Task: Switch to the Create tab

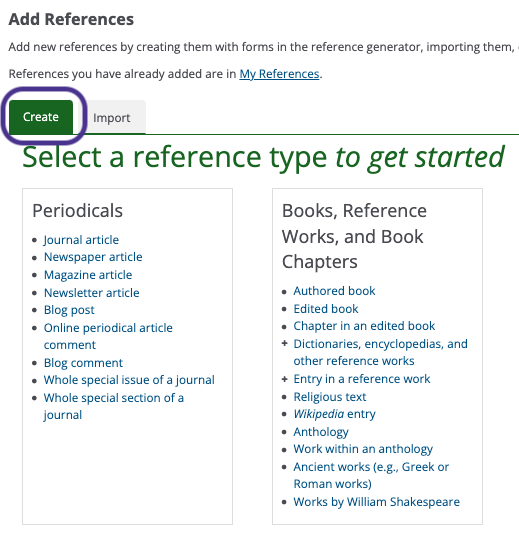Action: [41, 117]
